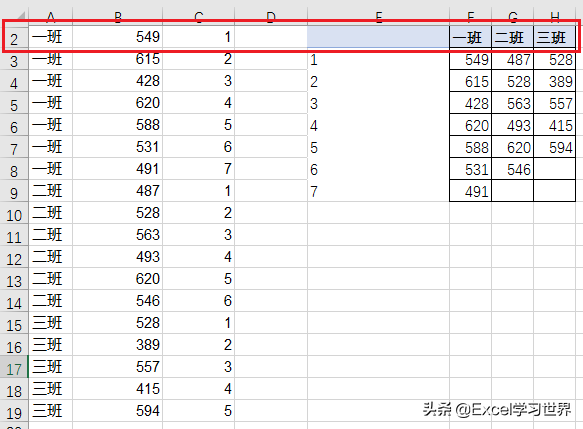Viewport: 583px width, 429px height.
Task: Select cell B19 with value 594
Action: click(117, 411)
